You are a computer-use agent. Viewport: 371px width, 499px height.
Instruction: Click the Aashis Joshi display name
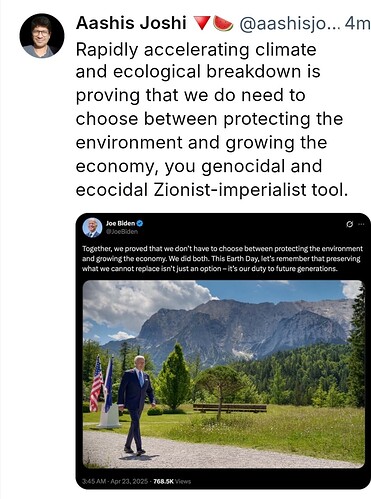pos(131,23)
